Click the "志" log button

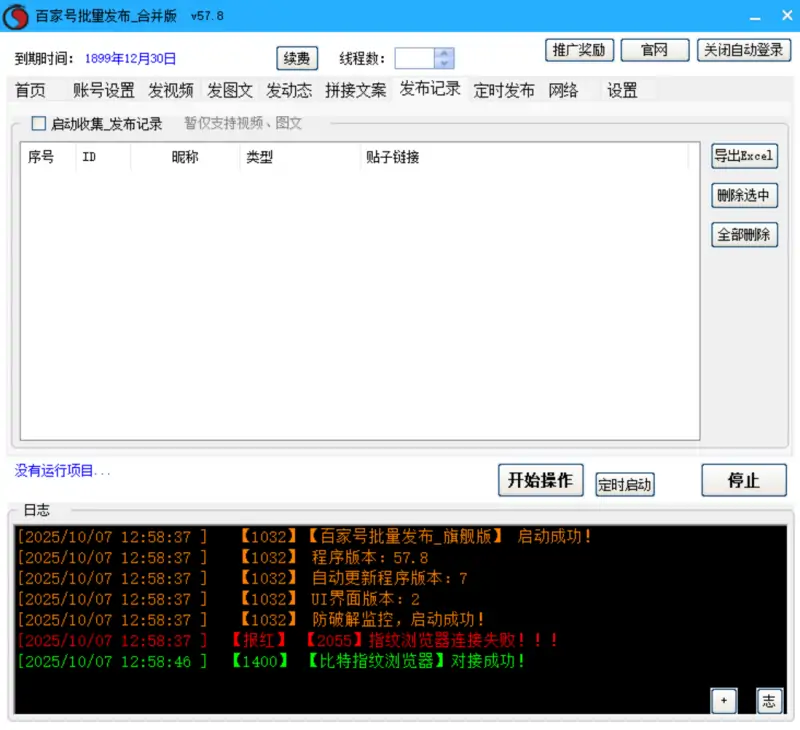(769, 701)
